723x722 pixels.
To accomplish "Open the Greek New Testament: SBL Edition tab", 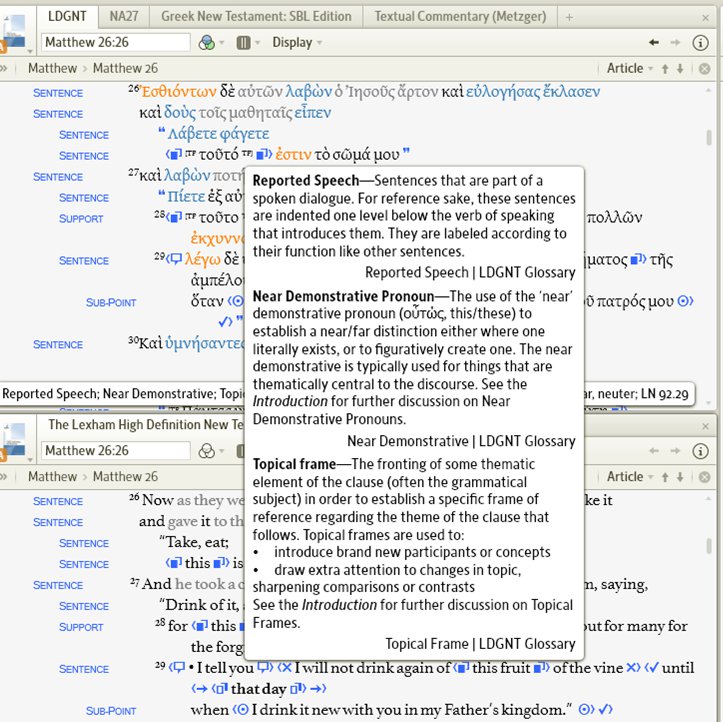I will (x=256, y=17).
